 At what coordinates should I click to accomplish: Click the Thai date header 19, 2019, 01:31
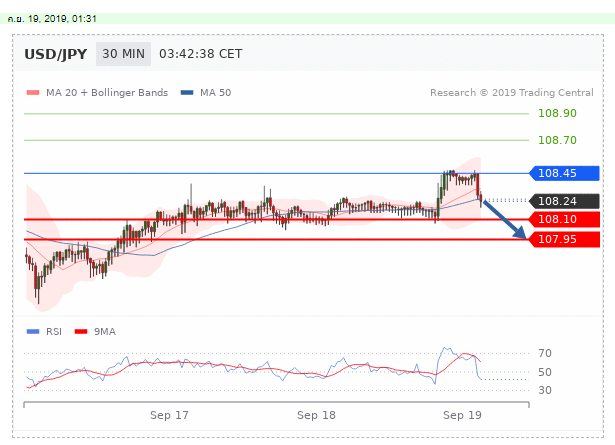coord(52,19)
